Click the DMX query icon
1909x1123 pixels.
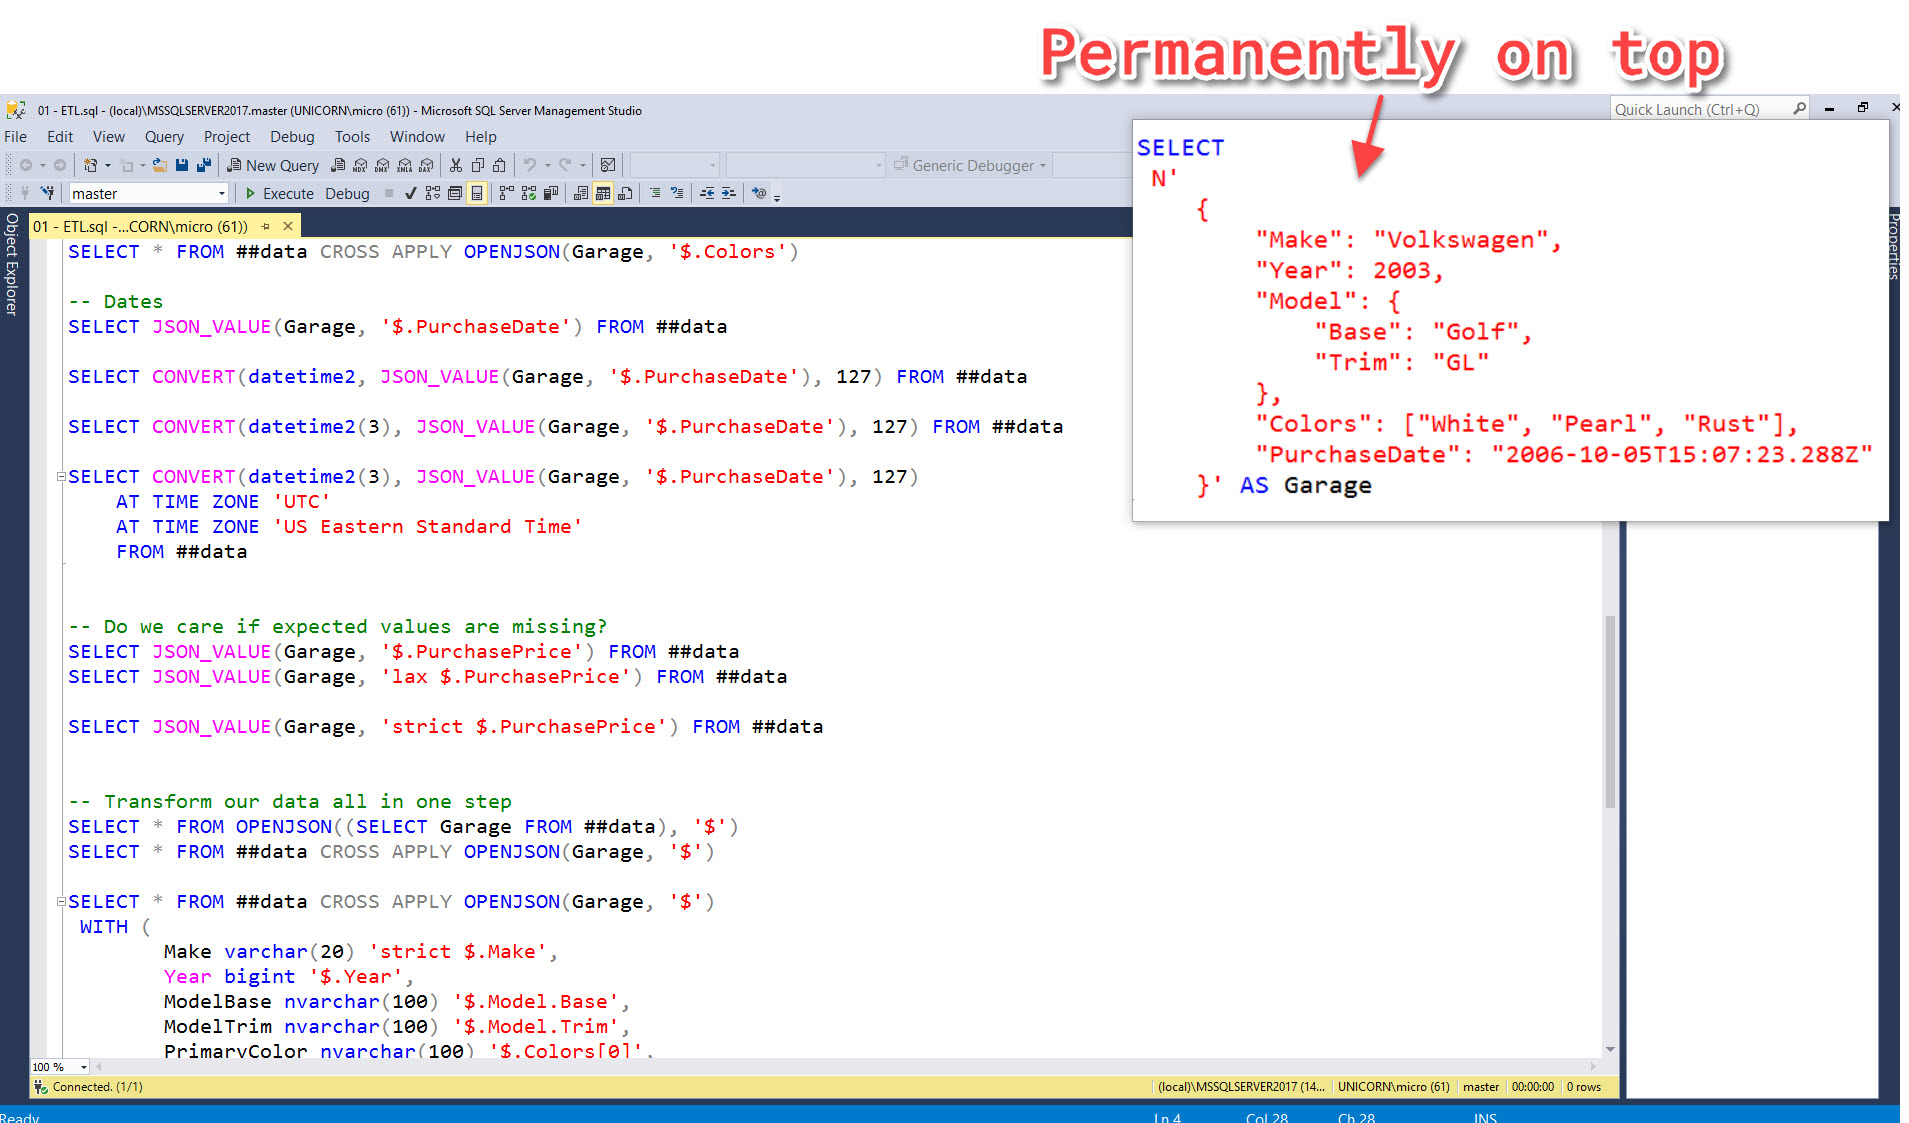click(x=382, y=165)
